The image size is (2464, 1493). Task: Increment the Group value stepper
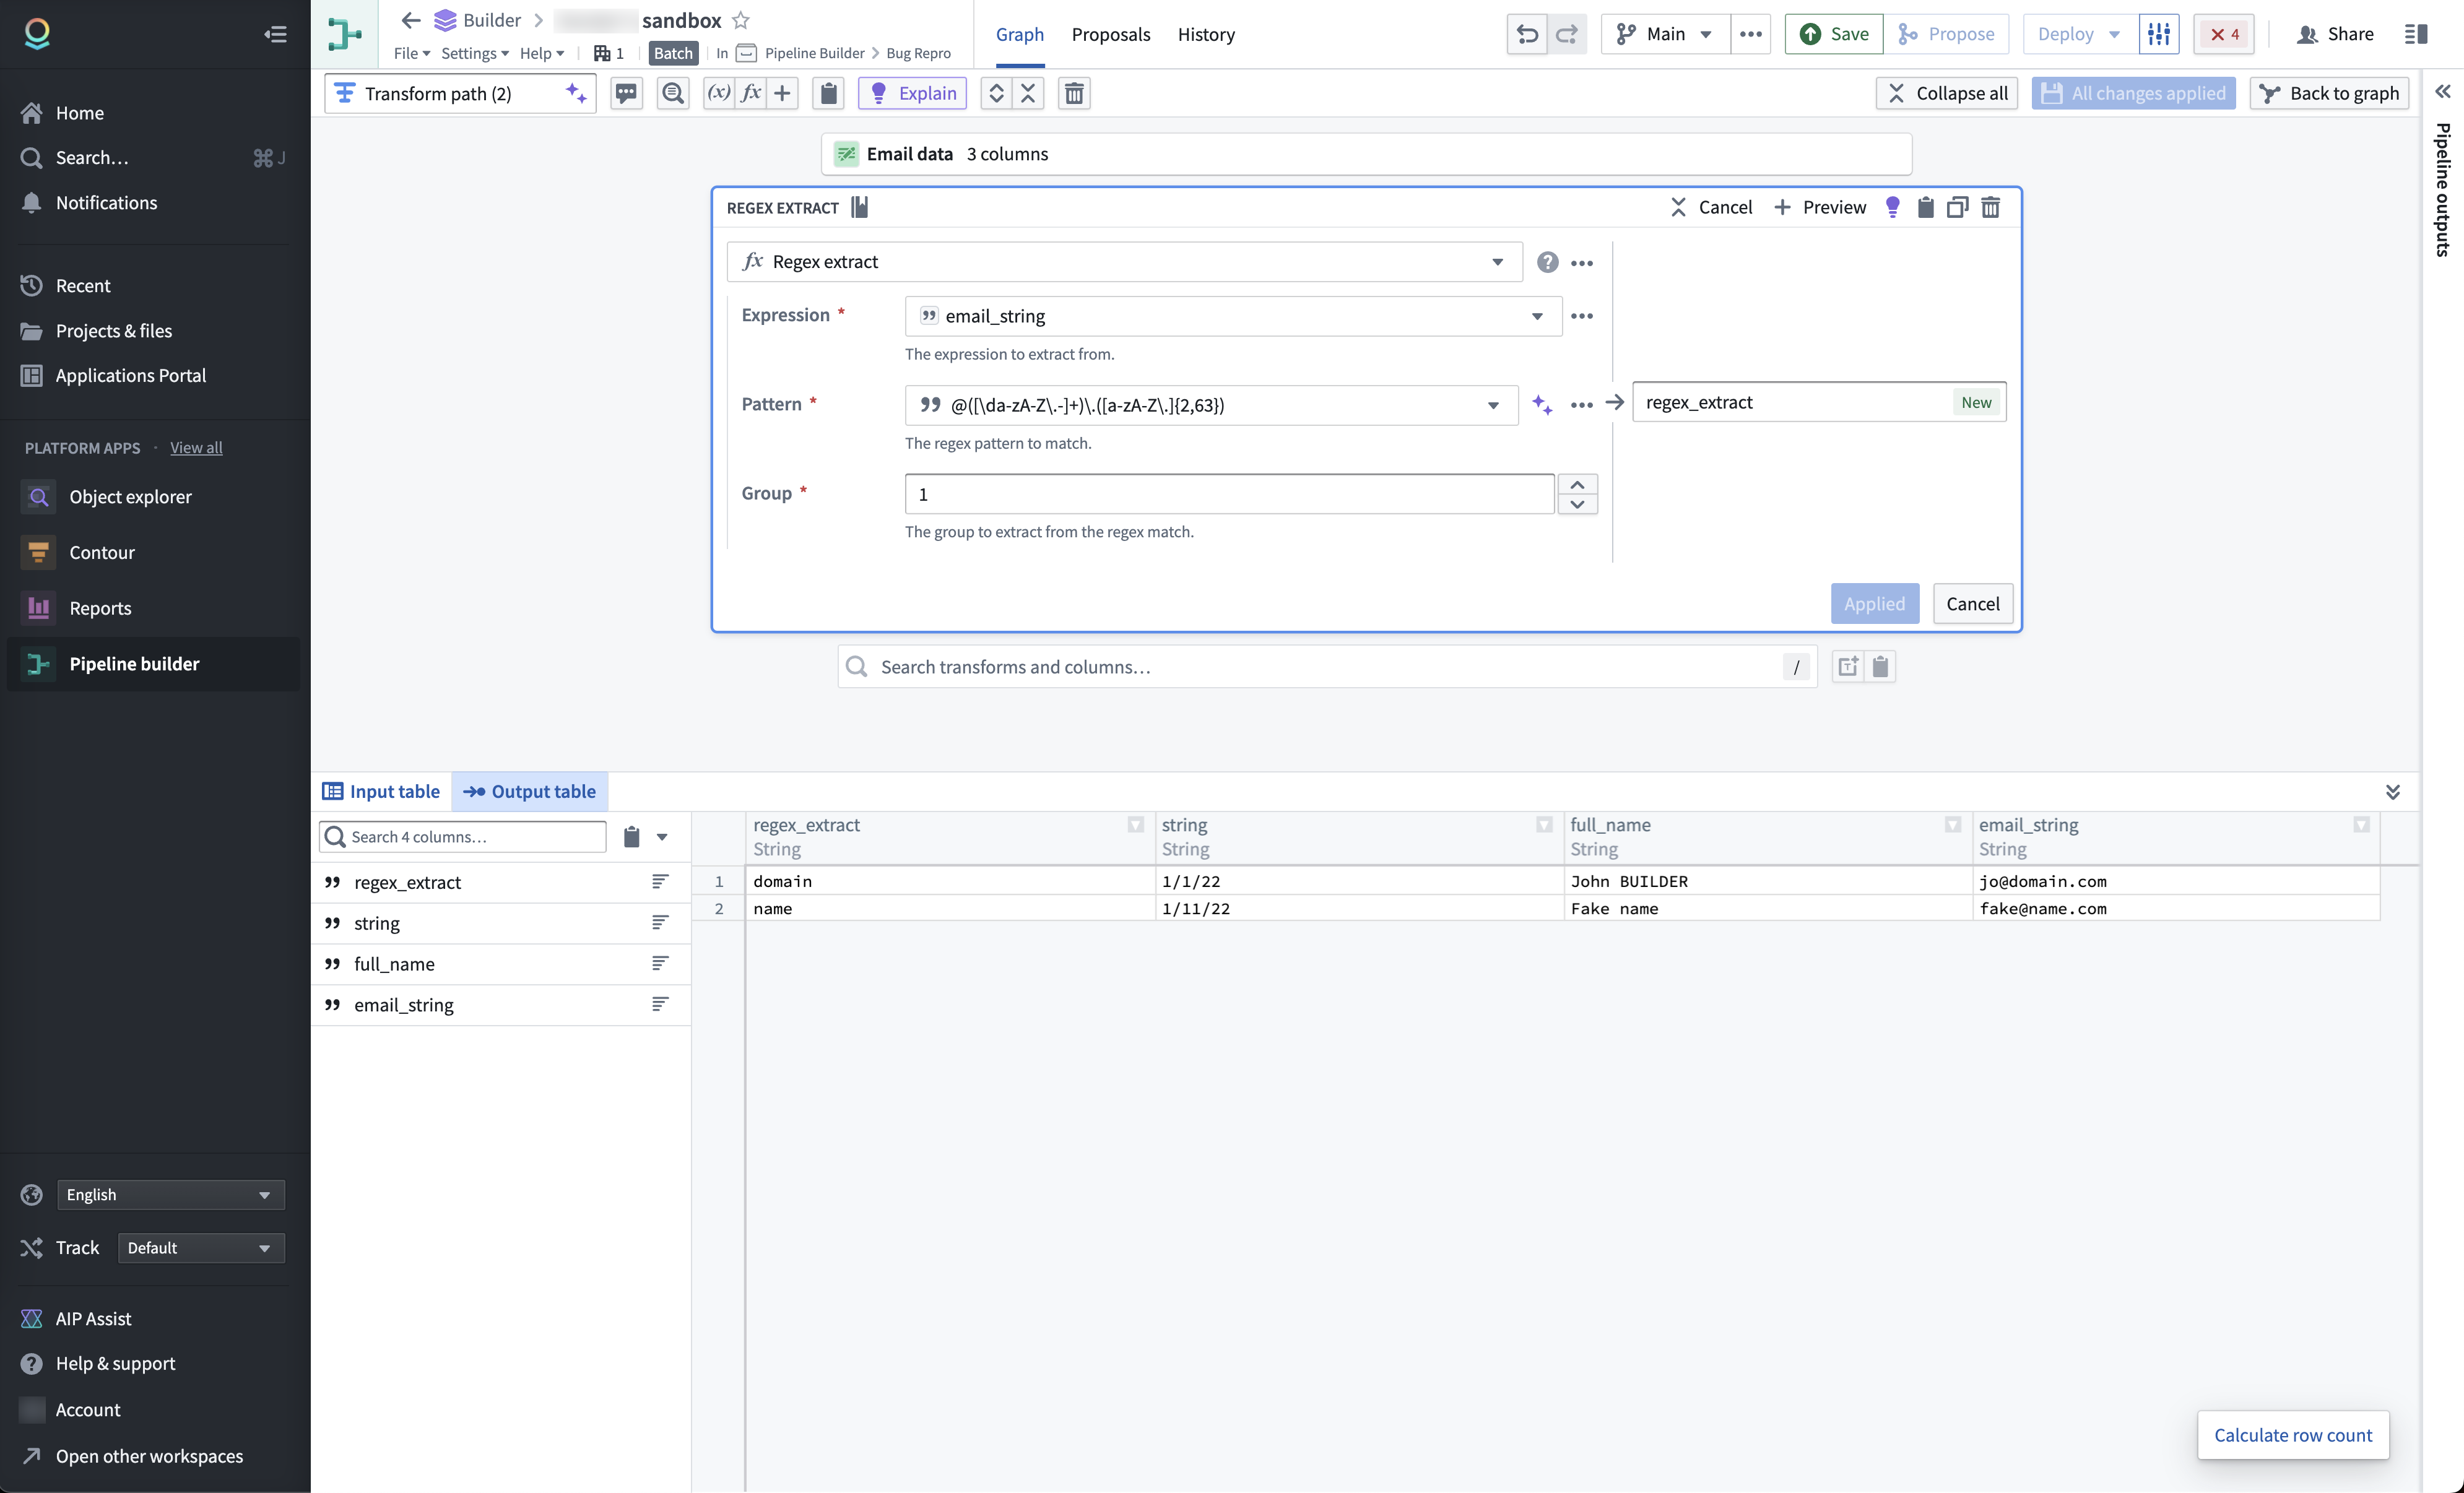(x=1577, y=484)
